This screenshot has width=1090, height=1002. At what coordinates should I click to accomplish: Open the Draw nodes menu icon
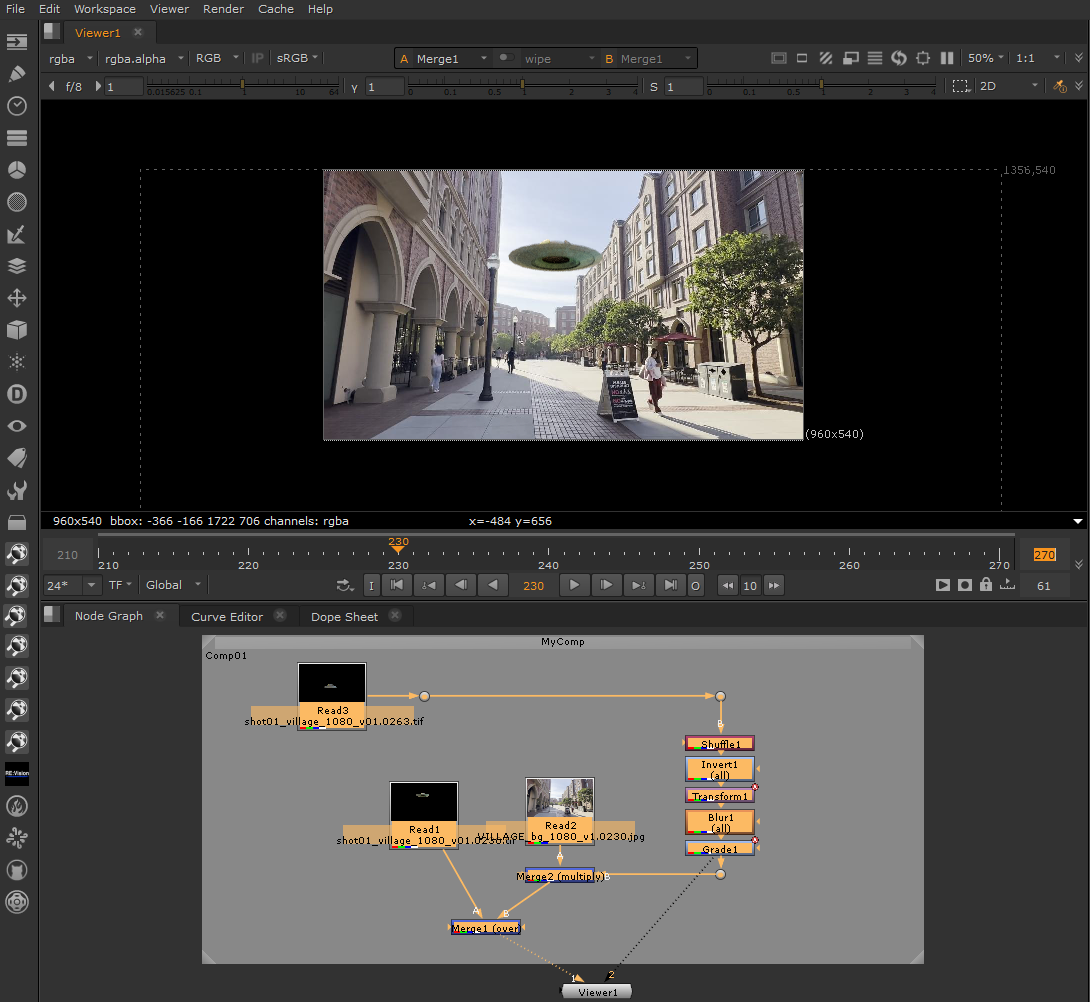[17, 74]
